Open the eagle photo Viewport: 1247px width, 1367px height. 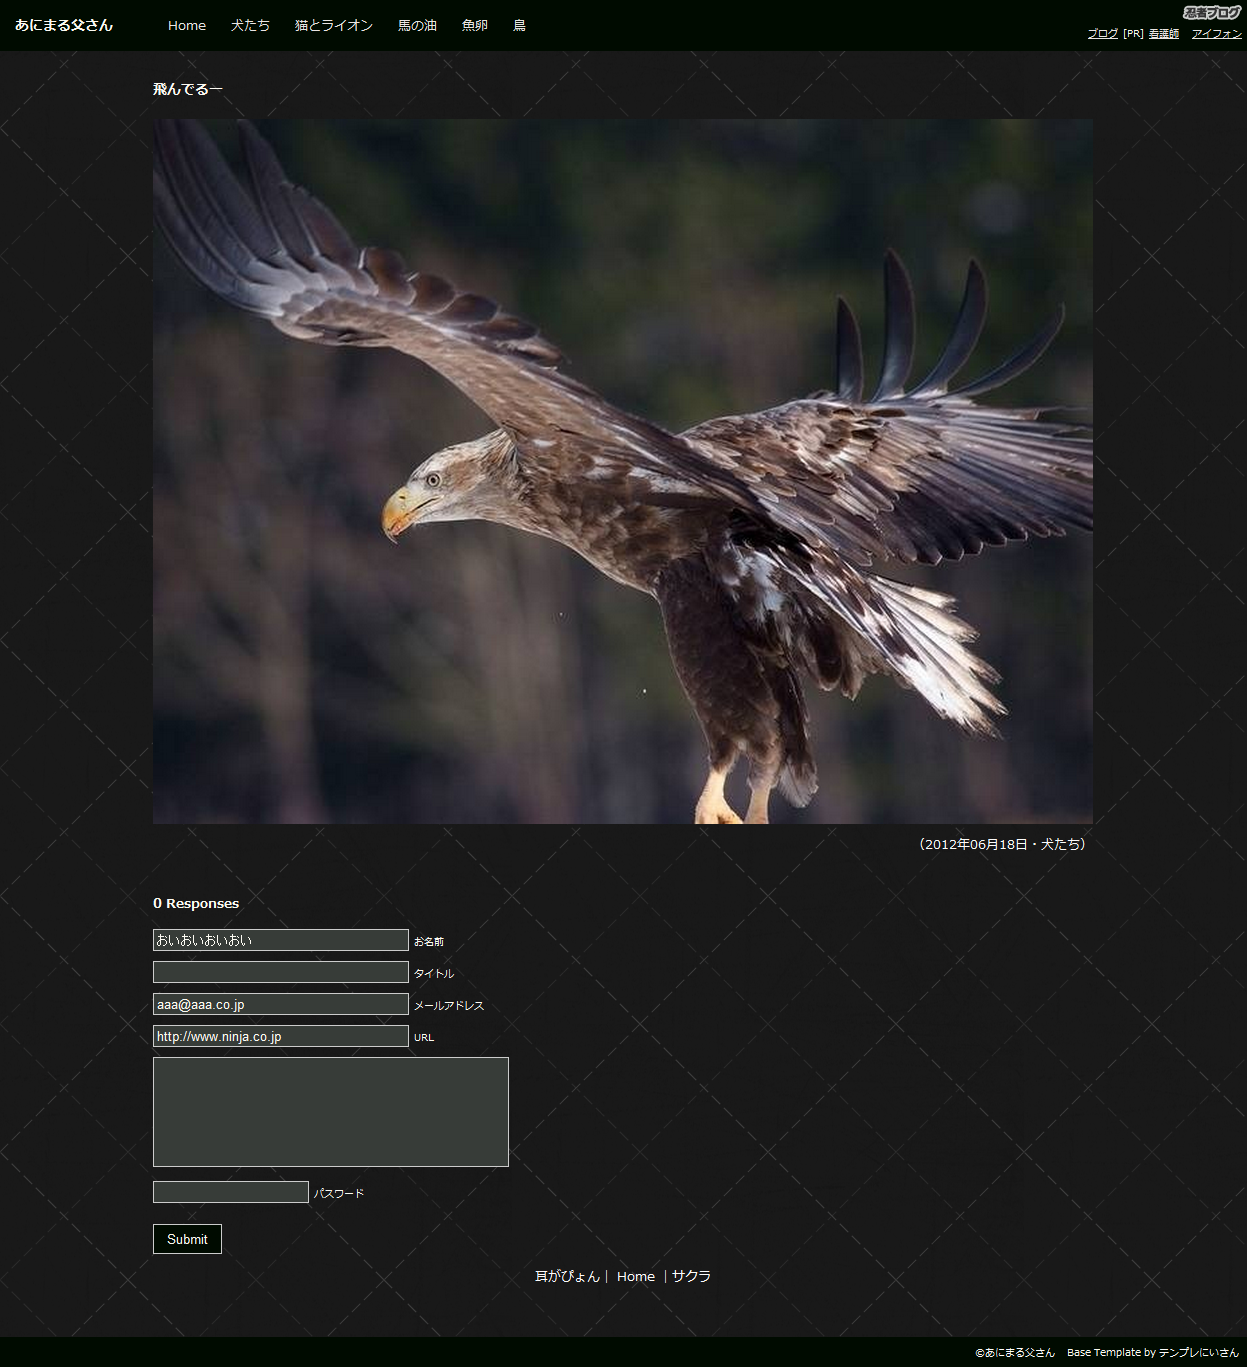click(x=623, y=471)
